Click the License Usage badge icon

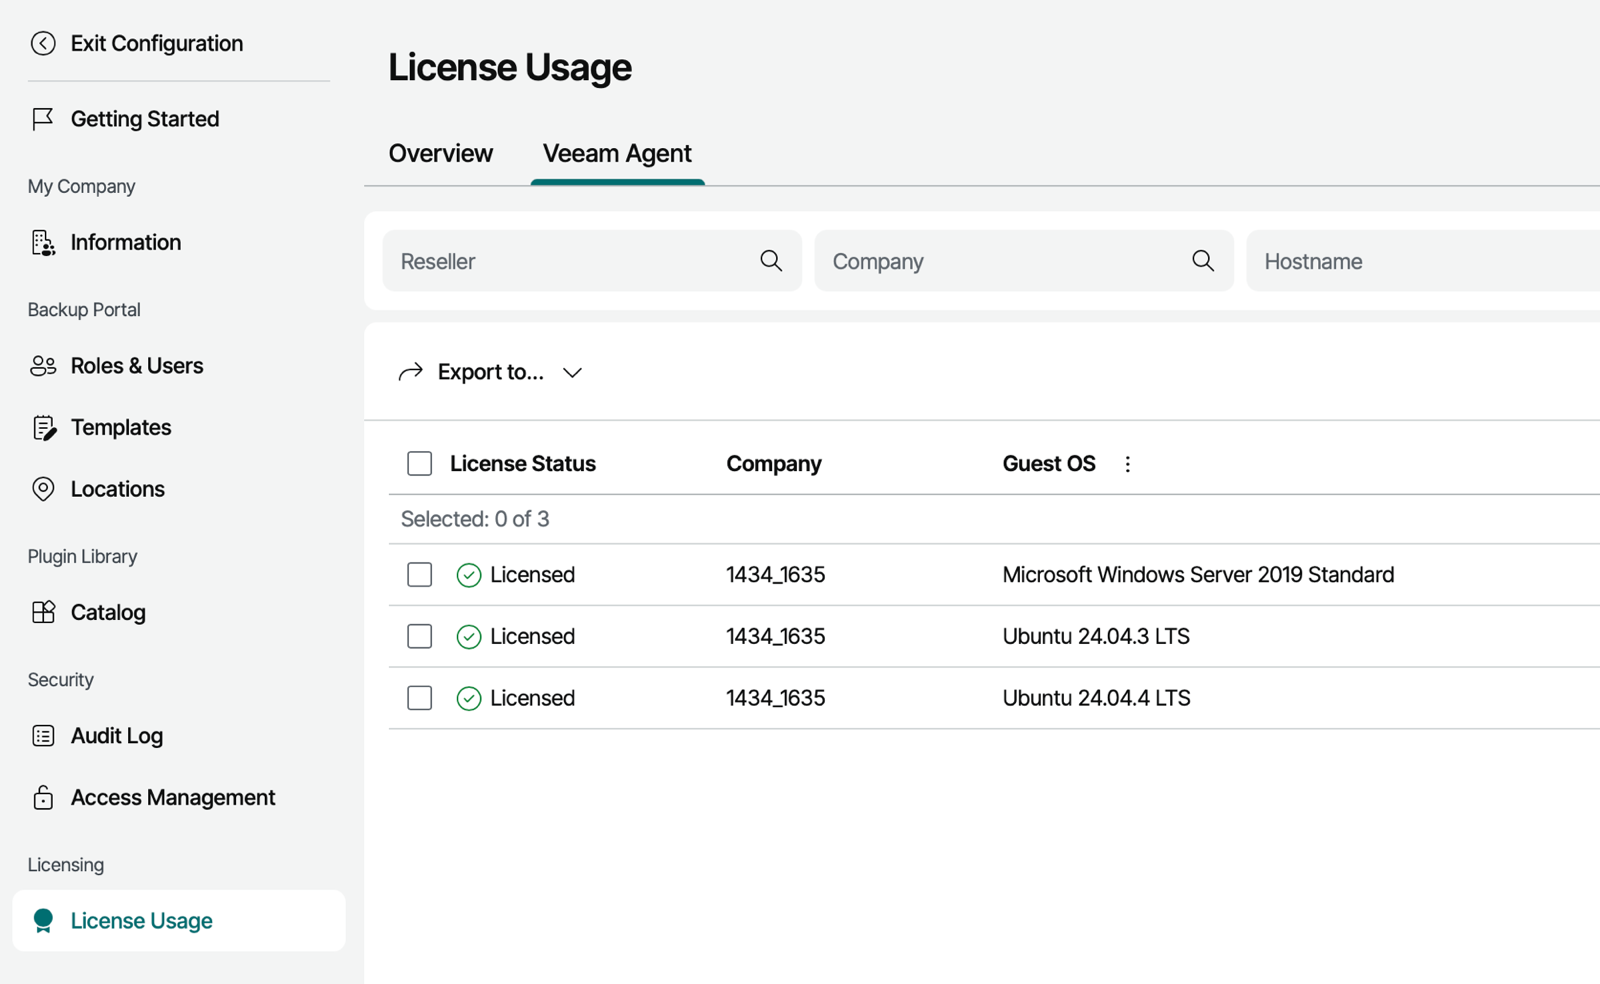43,921
